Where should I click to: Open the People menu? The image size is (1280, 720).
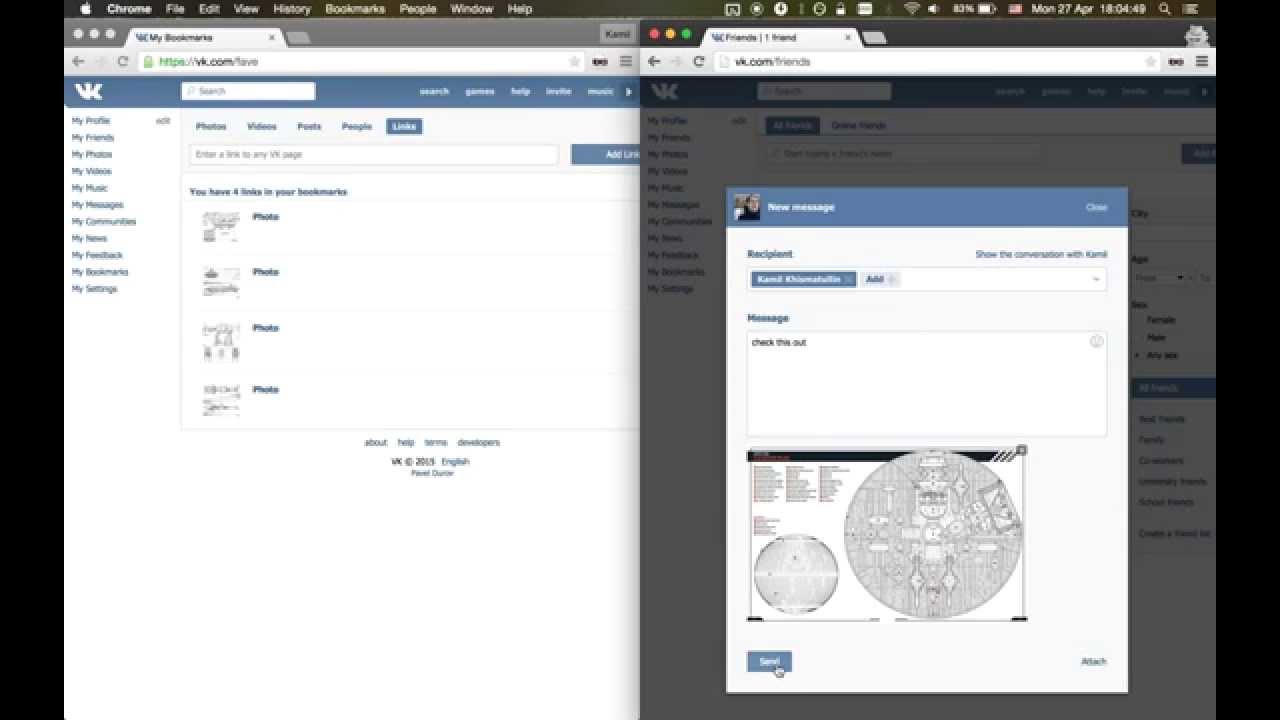click(418, 9)
